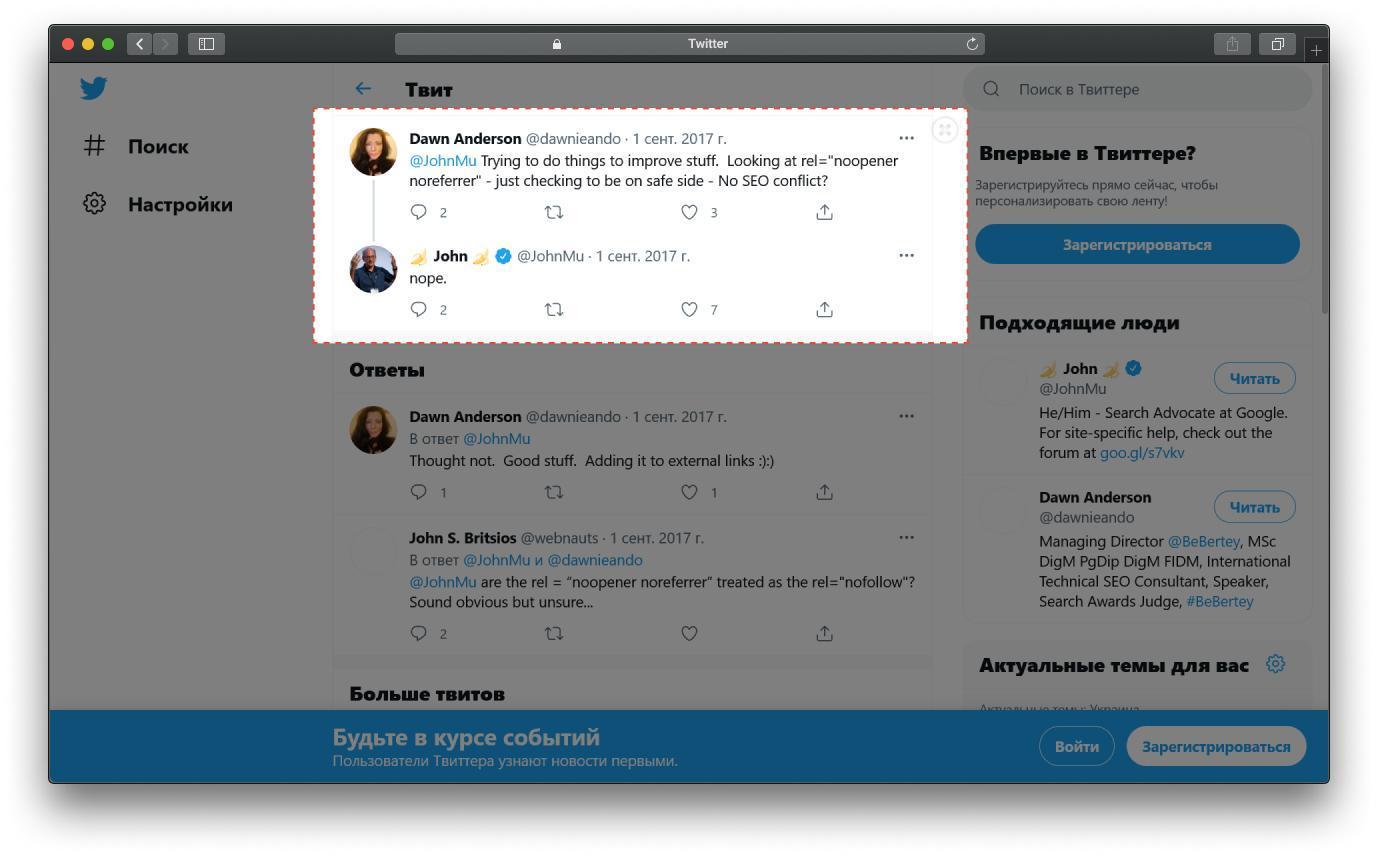
Task: Open Настройки in the left sidebar
Action: coord(158,204)
